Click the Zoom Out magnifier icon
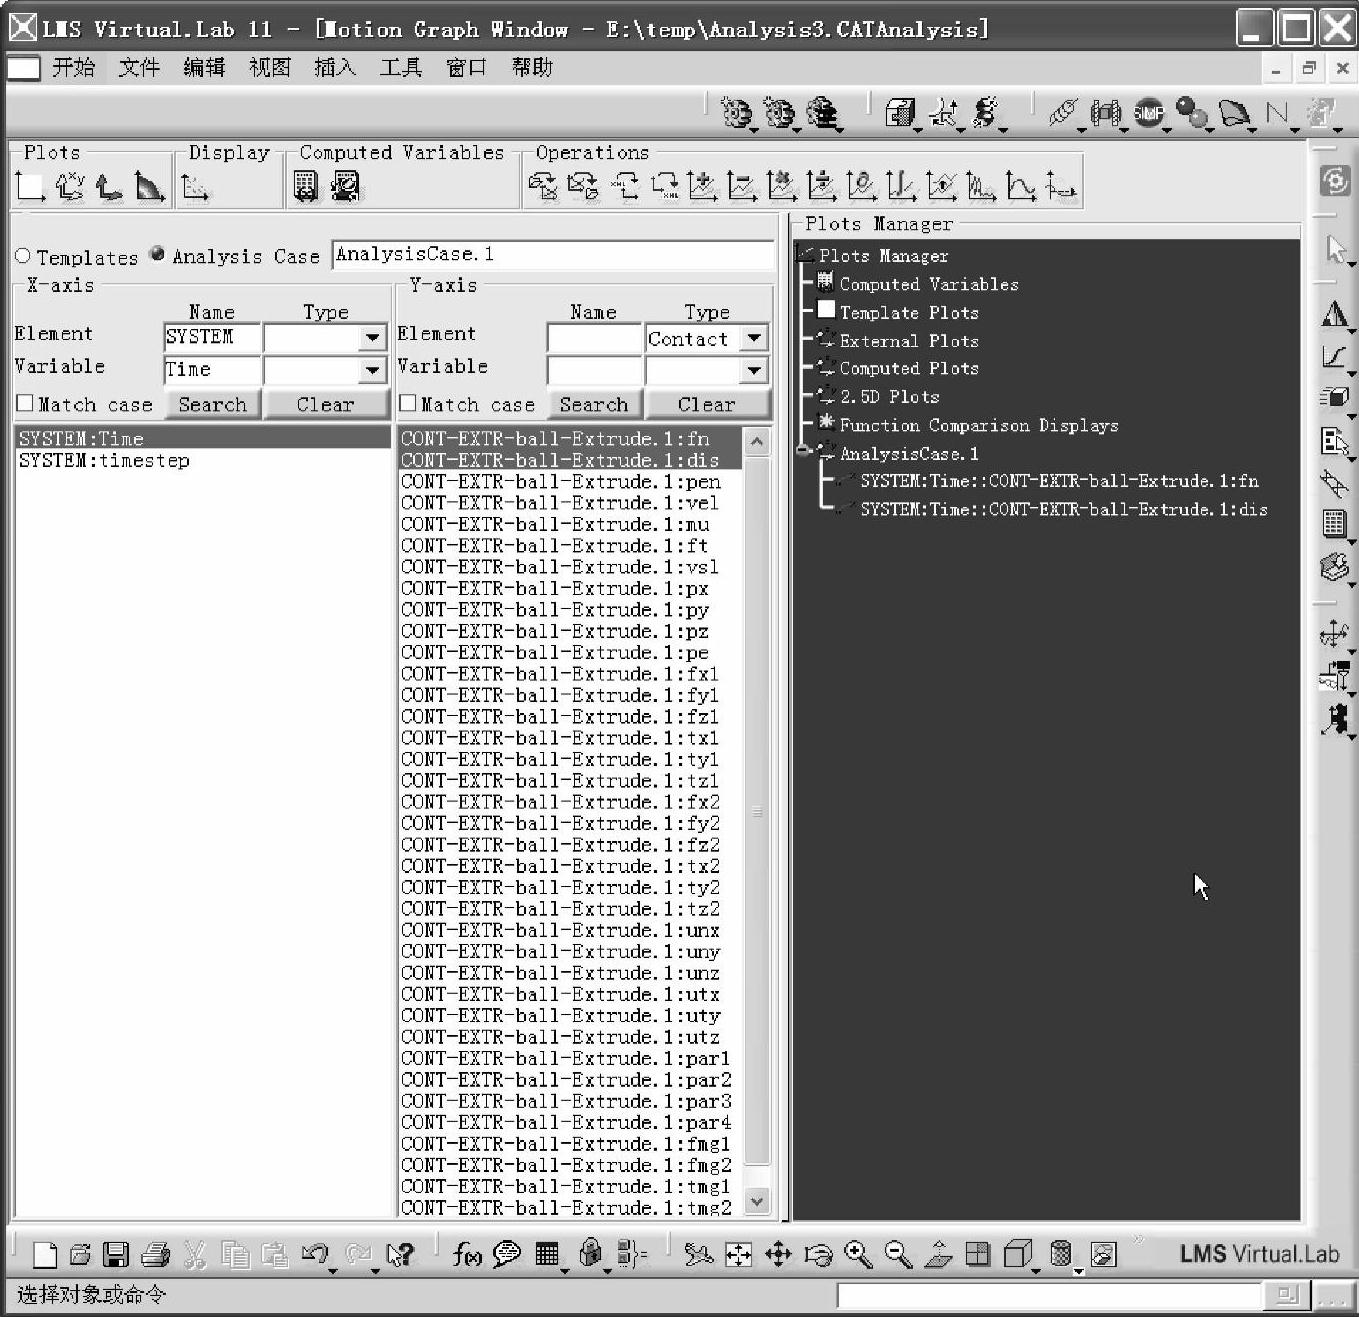The height and width of the screenshot is (1317, 1359). coord(898,1254)
